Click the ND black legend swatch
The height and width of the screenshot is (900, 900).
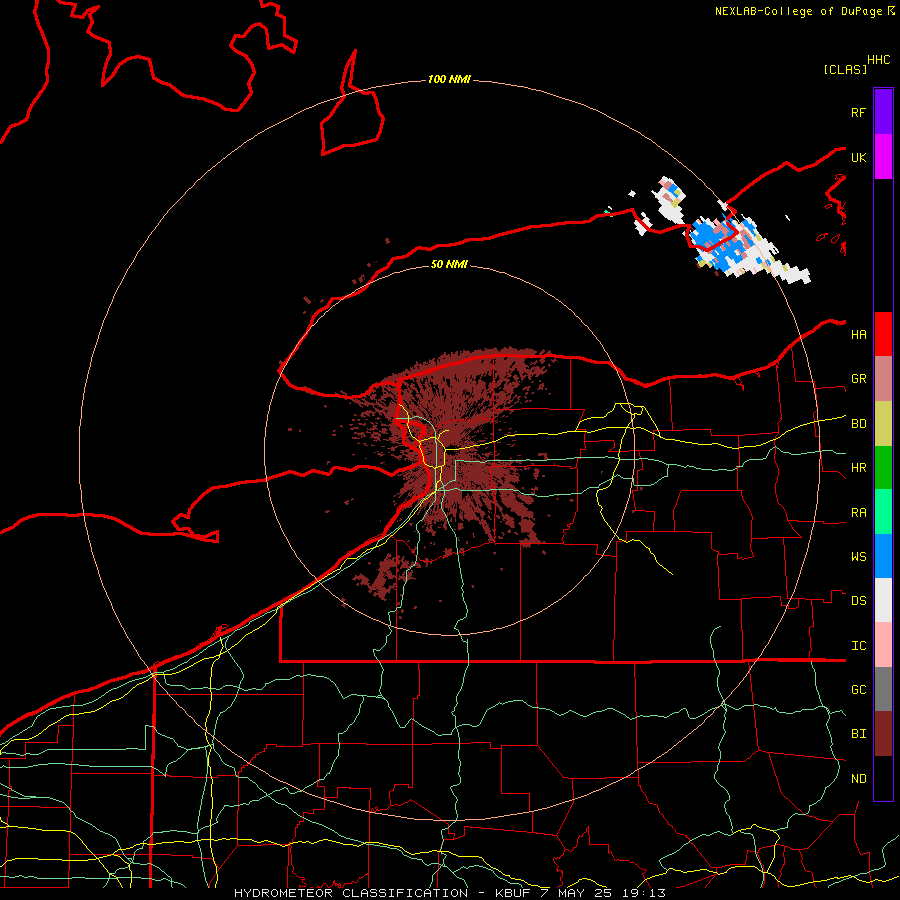pyautogui.click(x=883, y=778)
